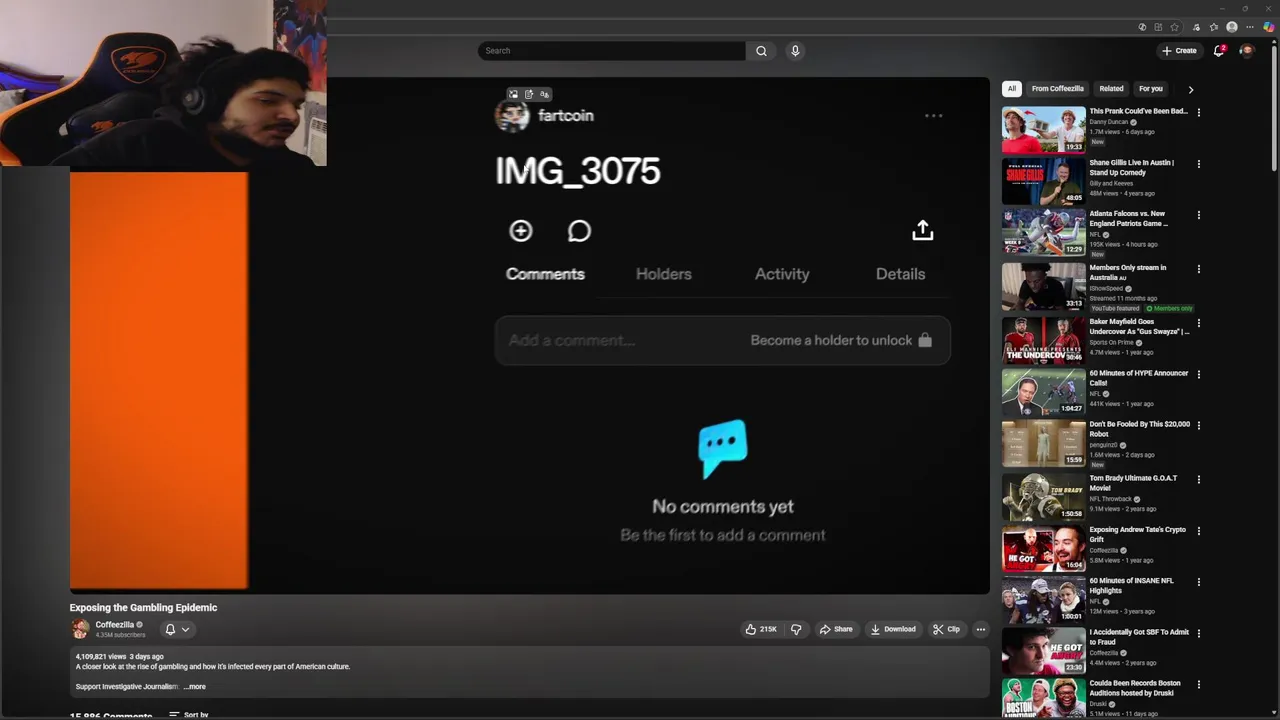
Task: Select the Related filter chip
Action: 1111,89
